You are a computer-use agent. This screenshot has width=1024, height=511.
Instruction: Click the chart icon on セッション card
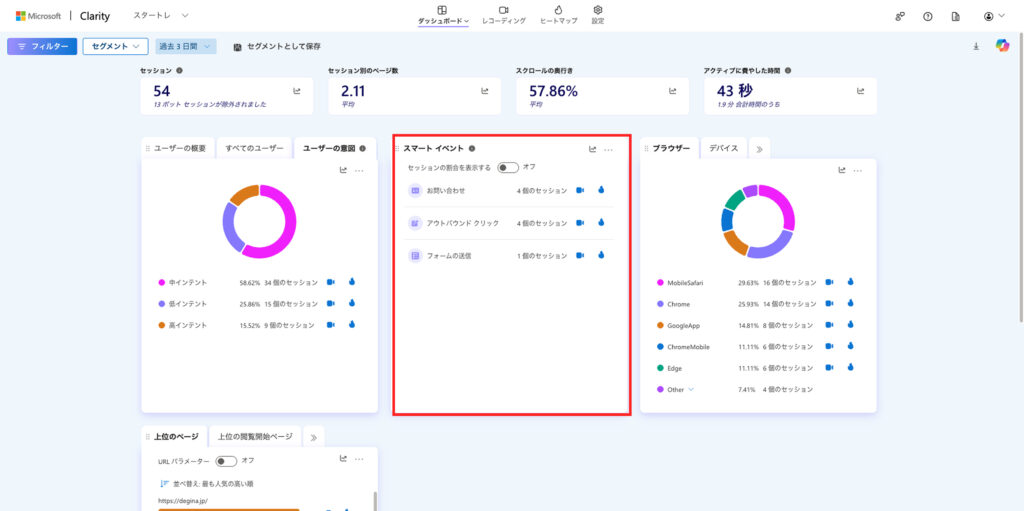(x=297, y=91)
